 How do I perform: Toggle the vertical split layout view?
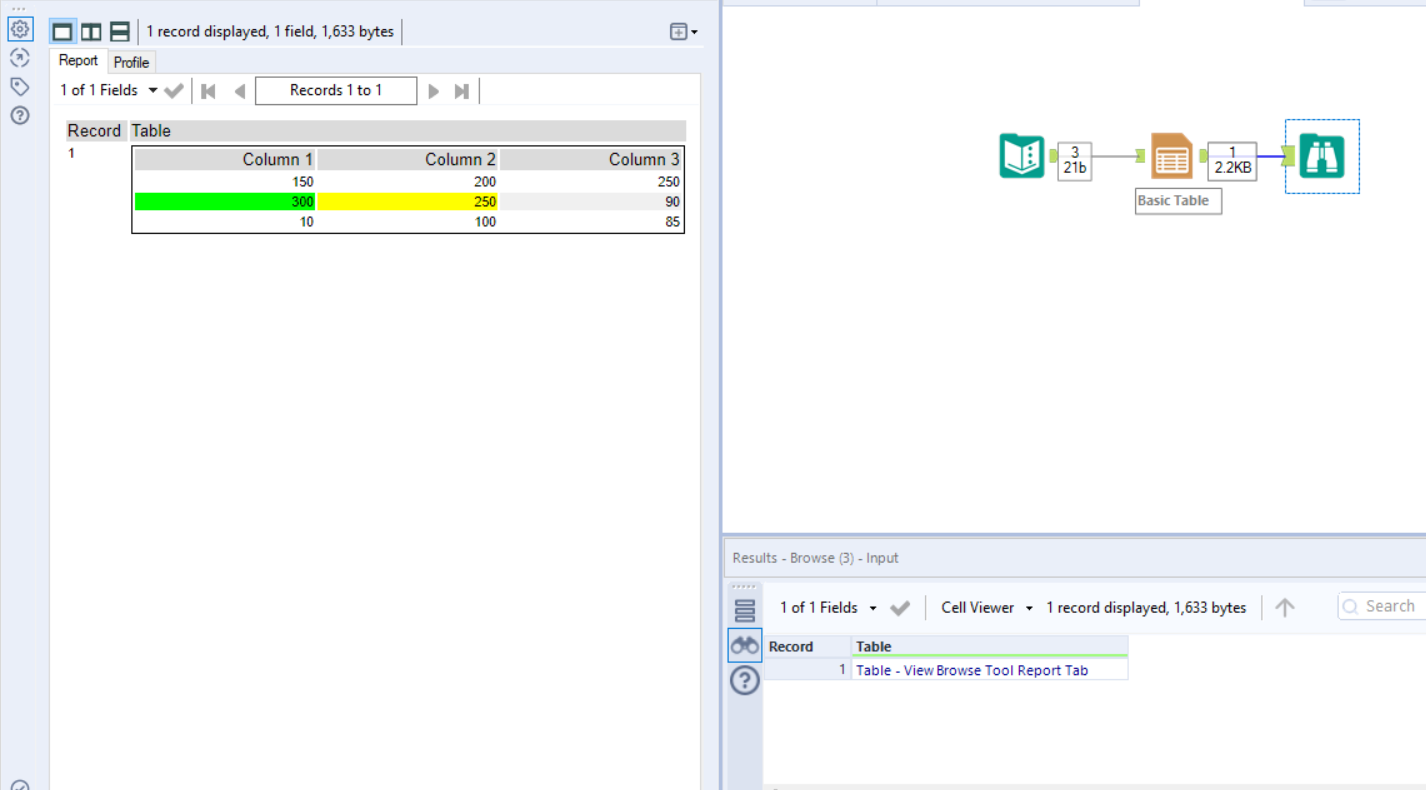pyautogui.click(x=91, y=31)
